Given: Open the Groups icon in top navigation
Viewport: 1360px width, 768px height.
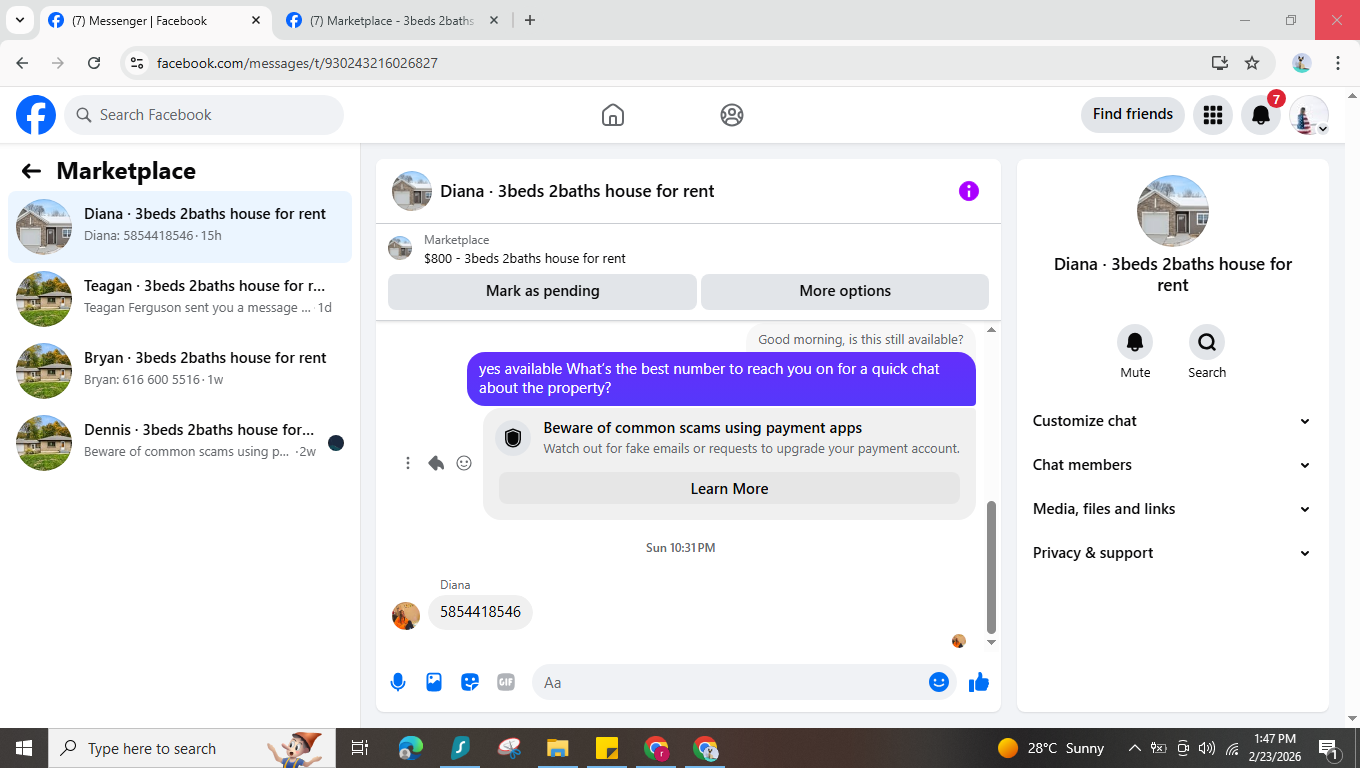Looking at the screenshot, I should [732, 115].
